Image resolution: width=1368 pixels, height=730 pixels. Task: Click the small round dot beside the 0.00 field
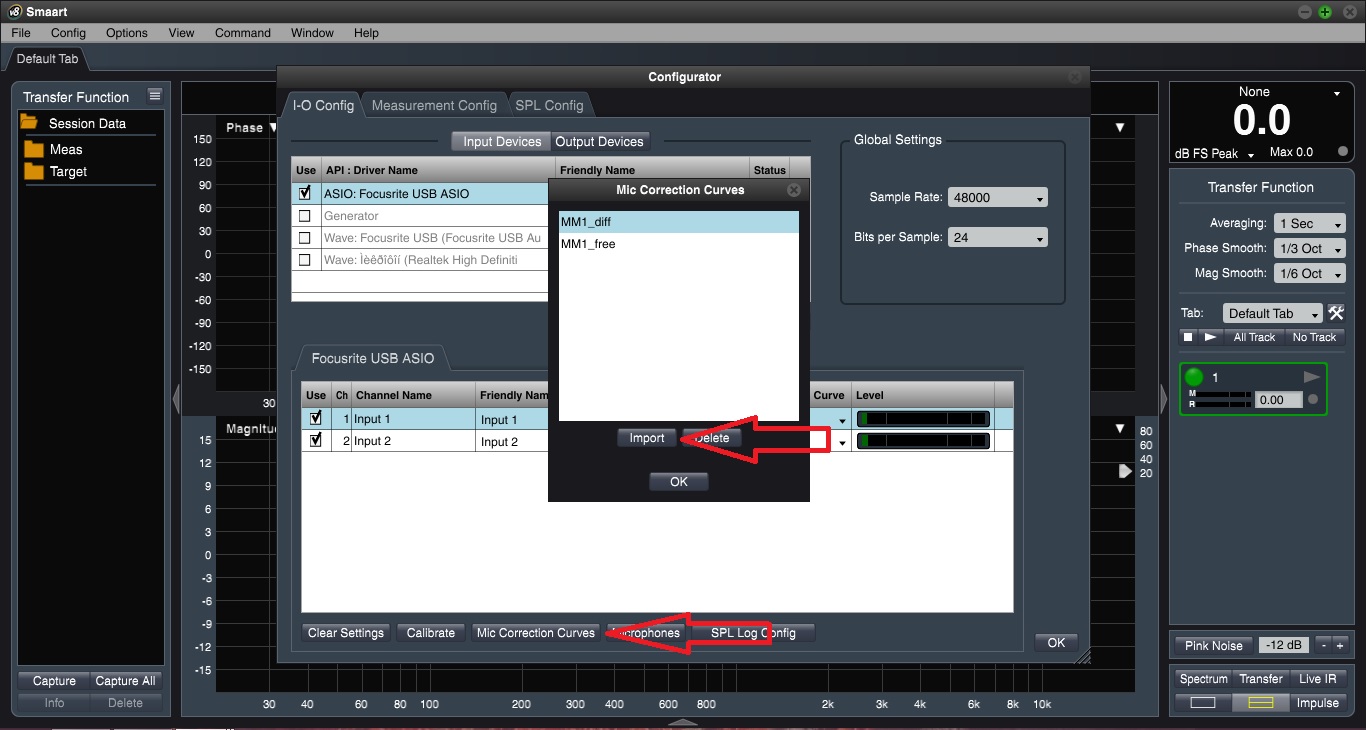[x=1313, y=400]
